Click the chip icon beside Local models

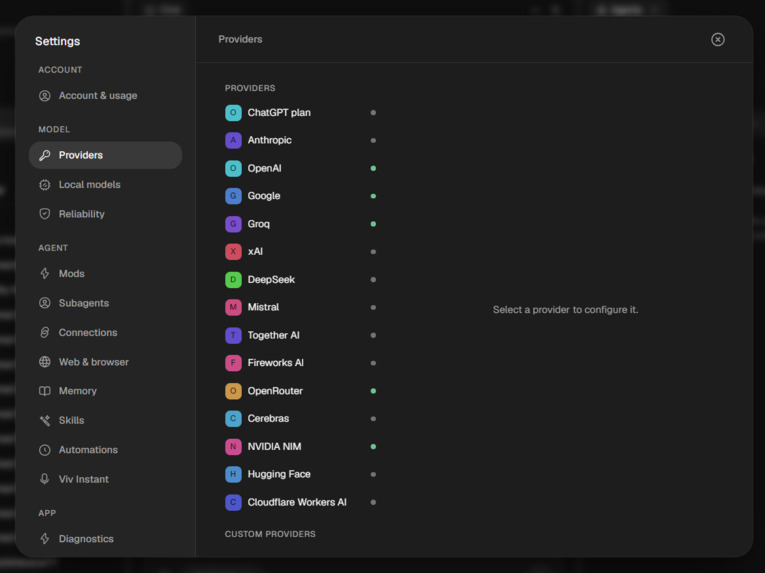coord(45,184)
